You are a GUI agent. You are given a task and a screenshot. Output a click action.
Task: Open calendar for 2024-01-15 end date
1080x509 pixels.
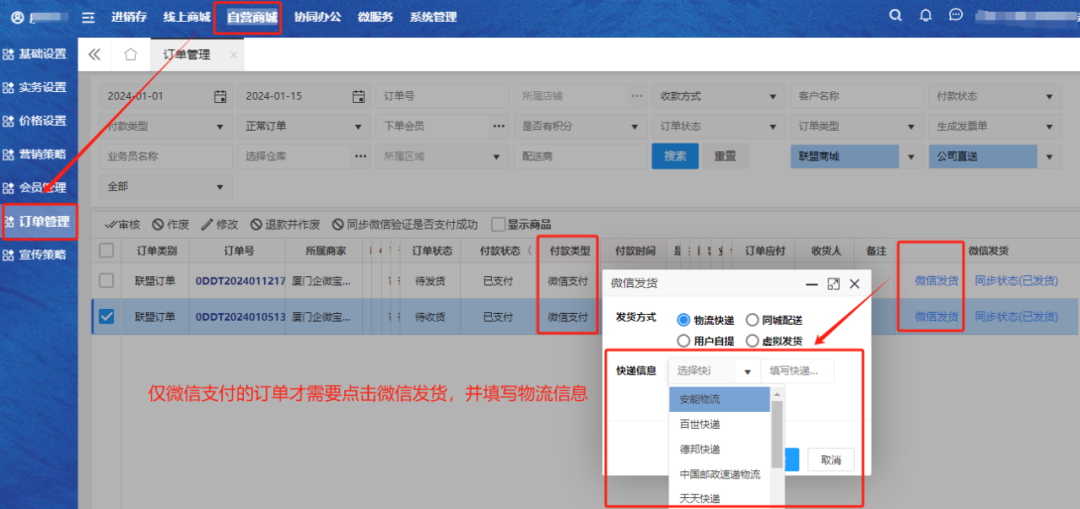tap(358, 97)
